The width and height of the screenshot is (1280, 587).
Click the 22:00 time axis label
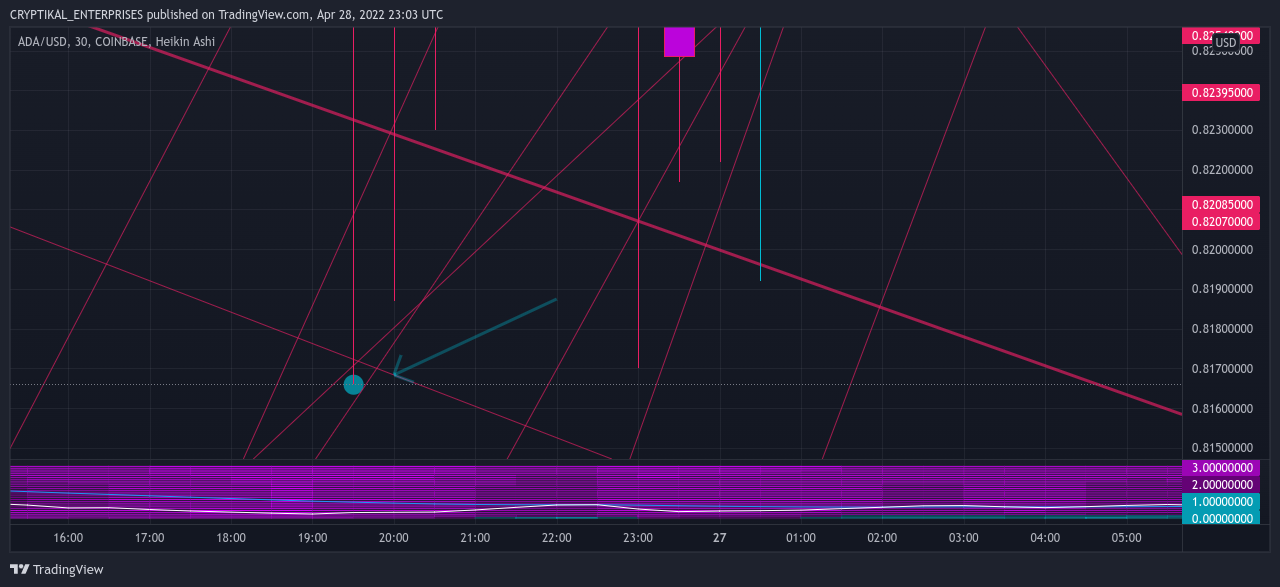click(557, 538)
